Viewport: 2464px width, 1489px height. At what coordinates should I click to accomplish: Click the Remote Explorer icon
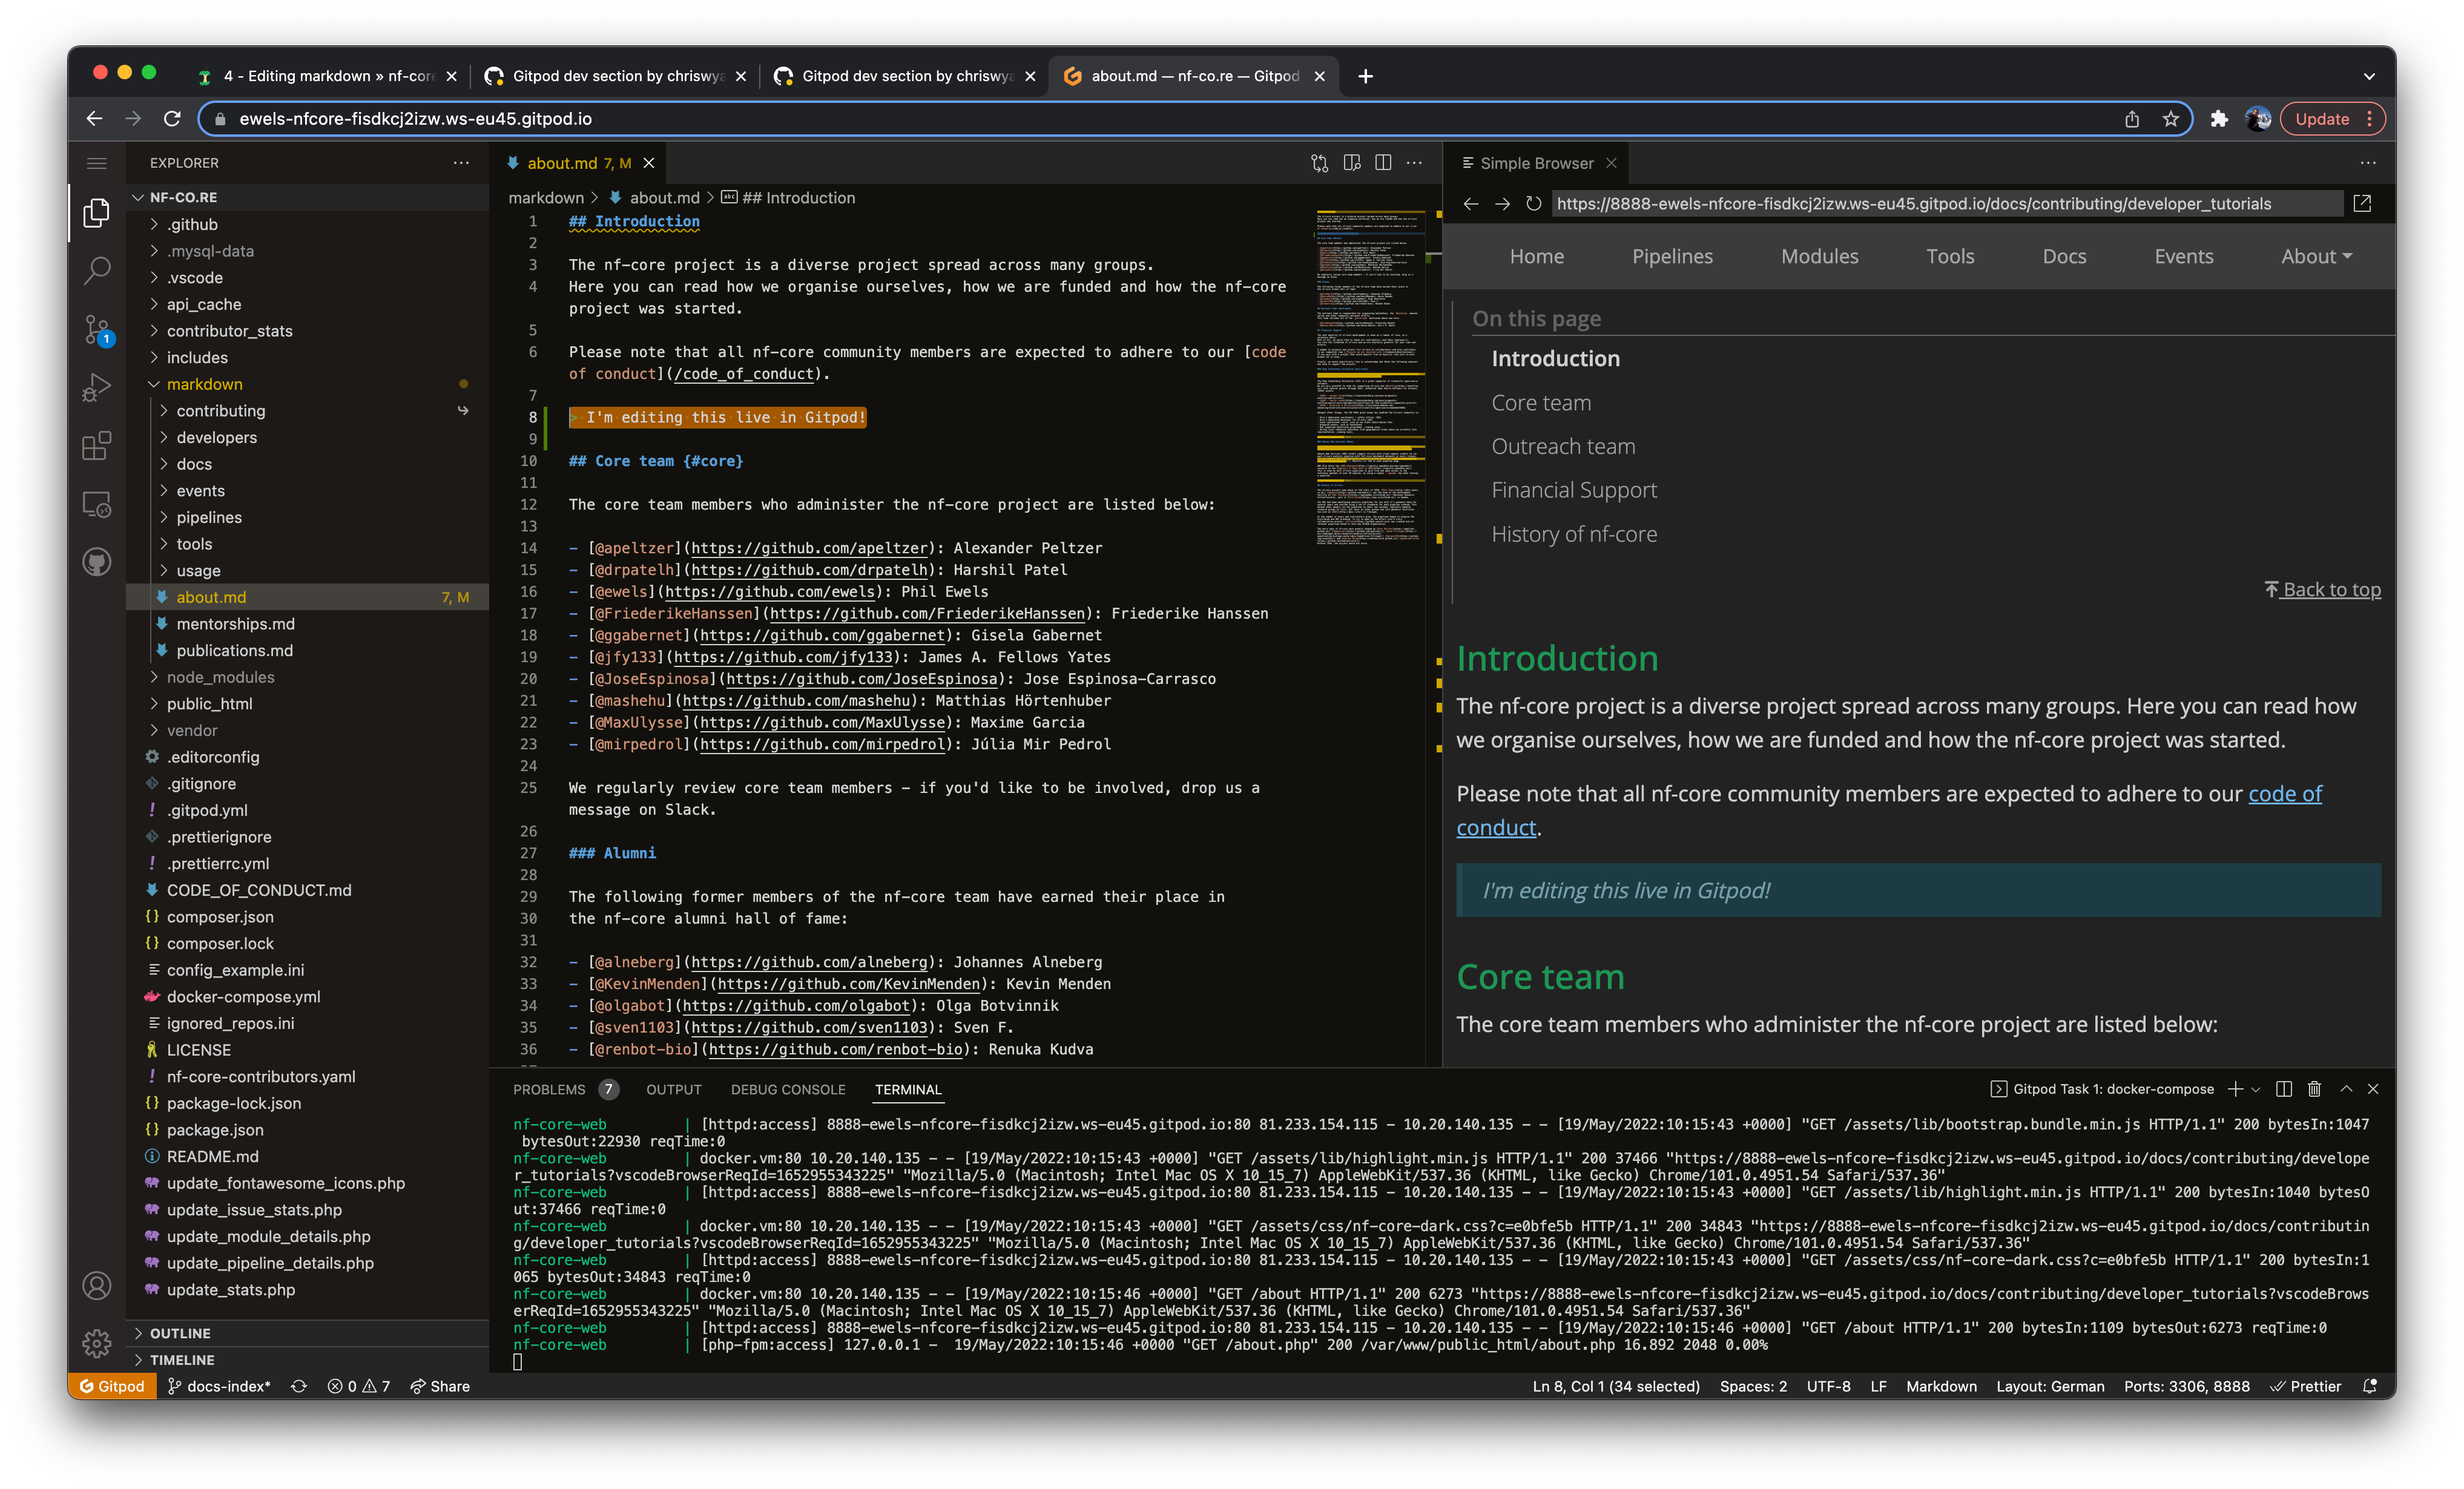(x=96, y=504)
